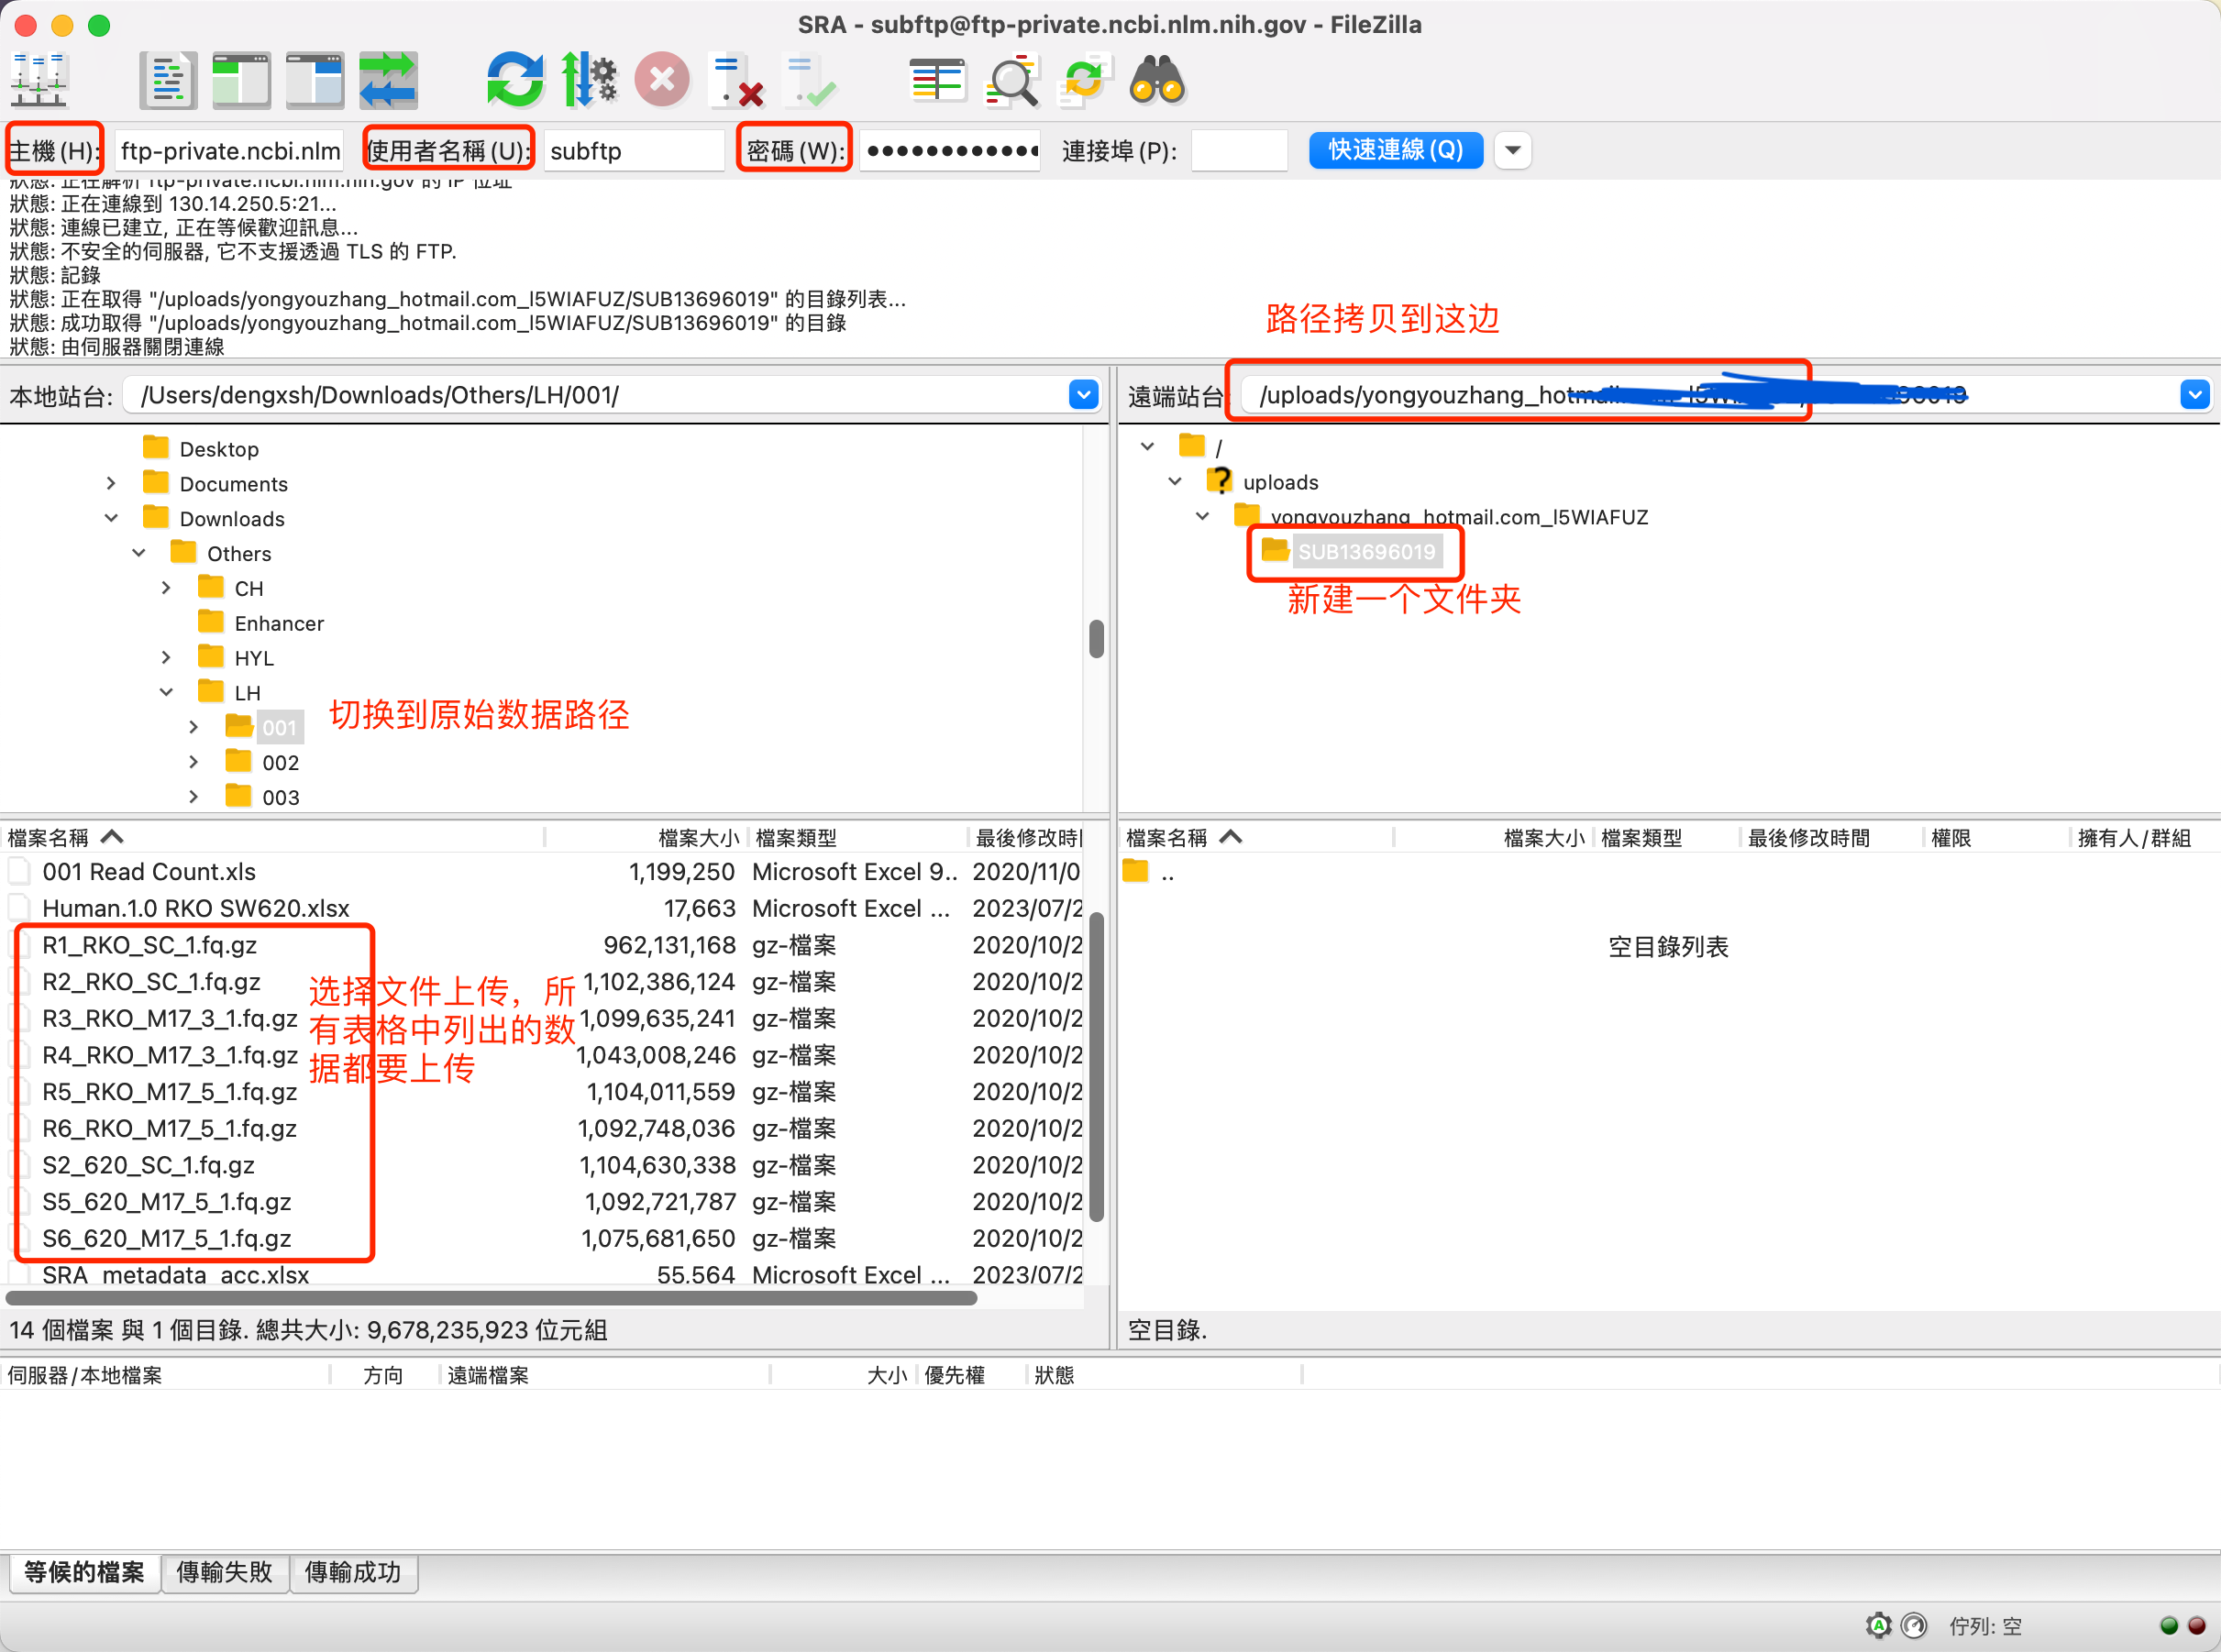
Task: Open the directory listing filters icon
Action: 936,79
